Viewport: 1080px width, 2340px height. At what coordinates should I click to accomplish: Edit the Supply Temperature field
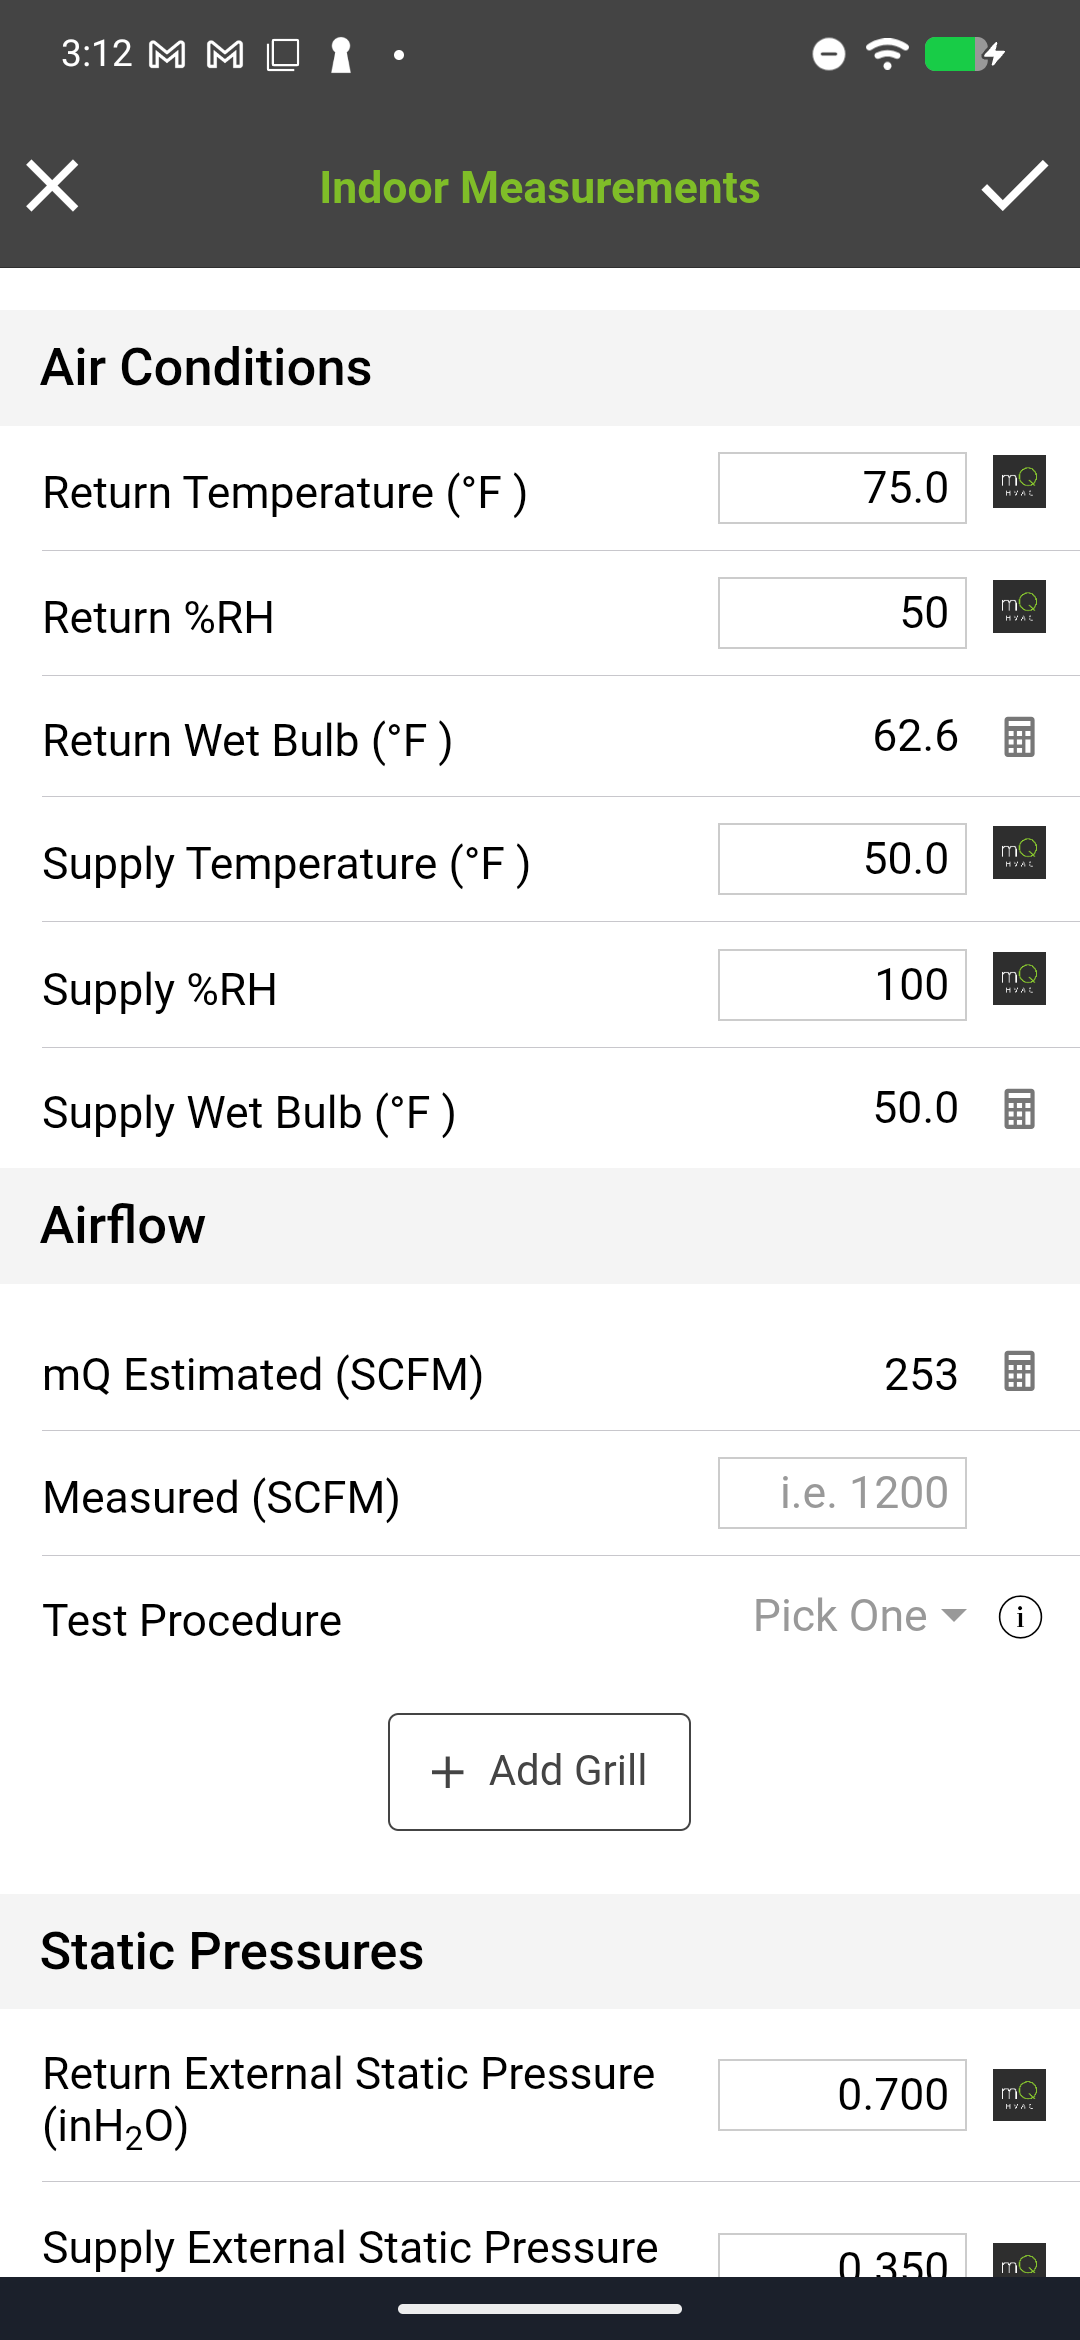(x=842, y=859)
